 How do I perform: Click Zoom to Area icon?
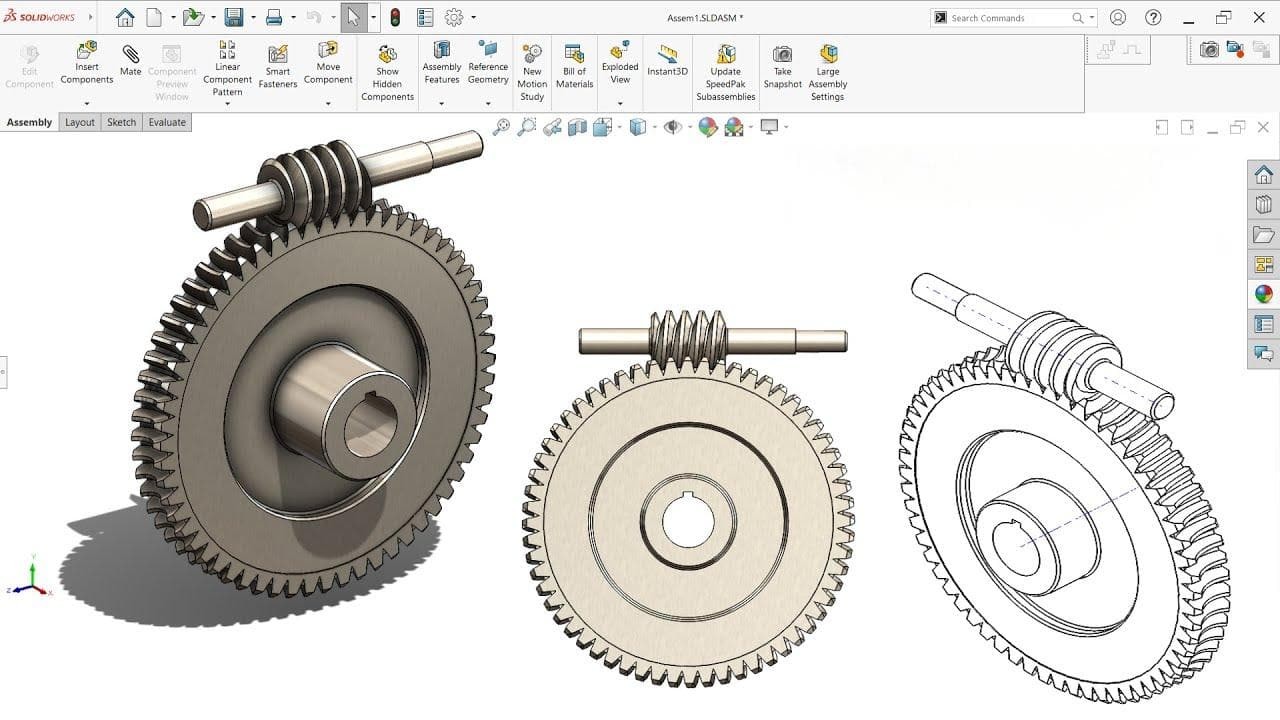[526, 127]
